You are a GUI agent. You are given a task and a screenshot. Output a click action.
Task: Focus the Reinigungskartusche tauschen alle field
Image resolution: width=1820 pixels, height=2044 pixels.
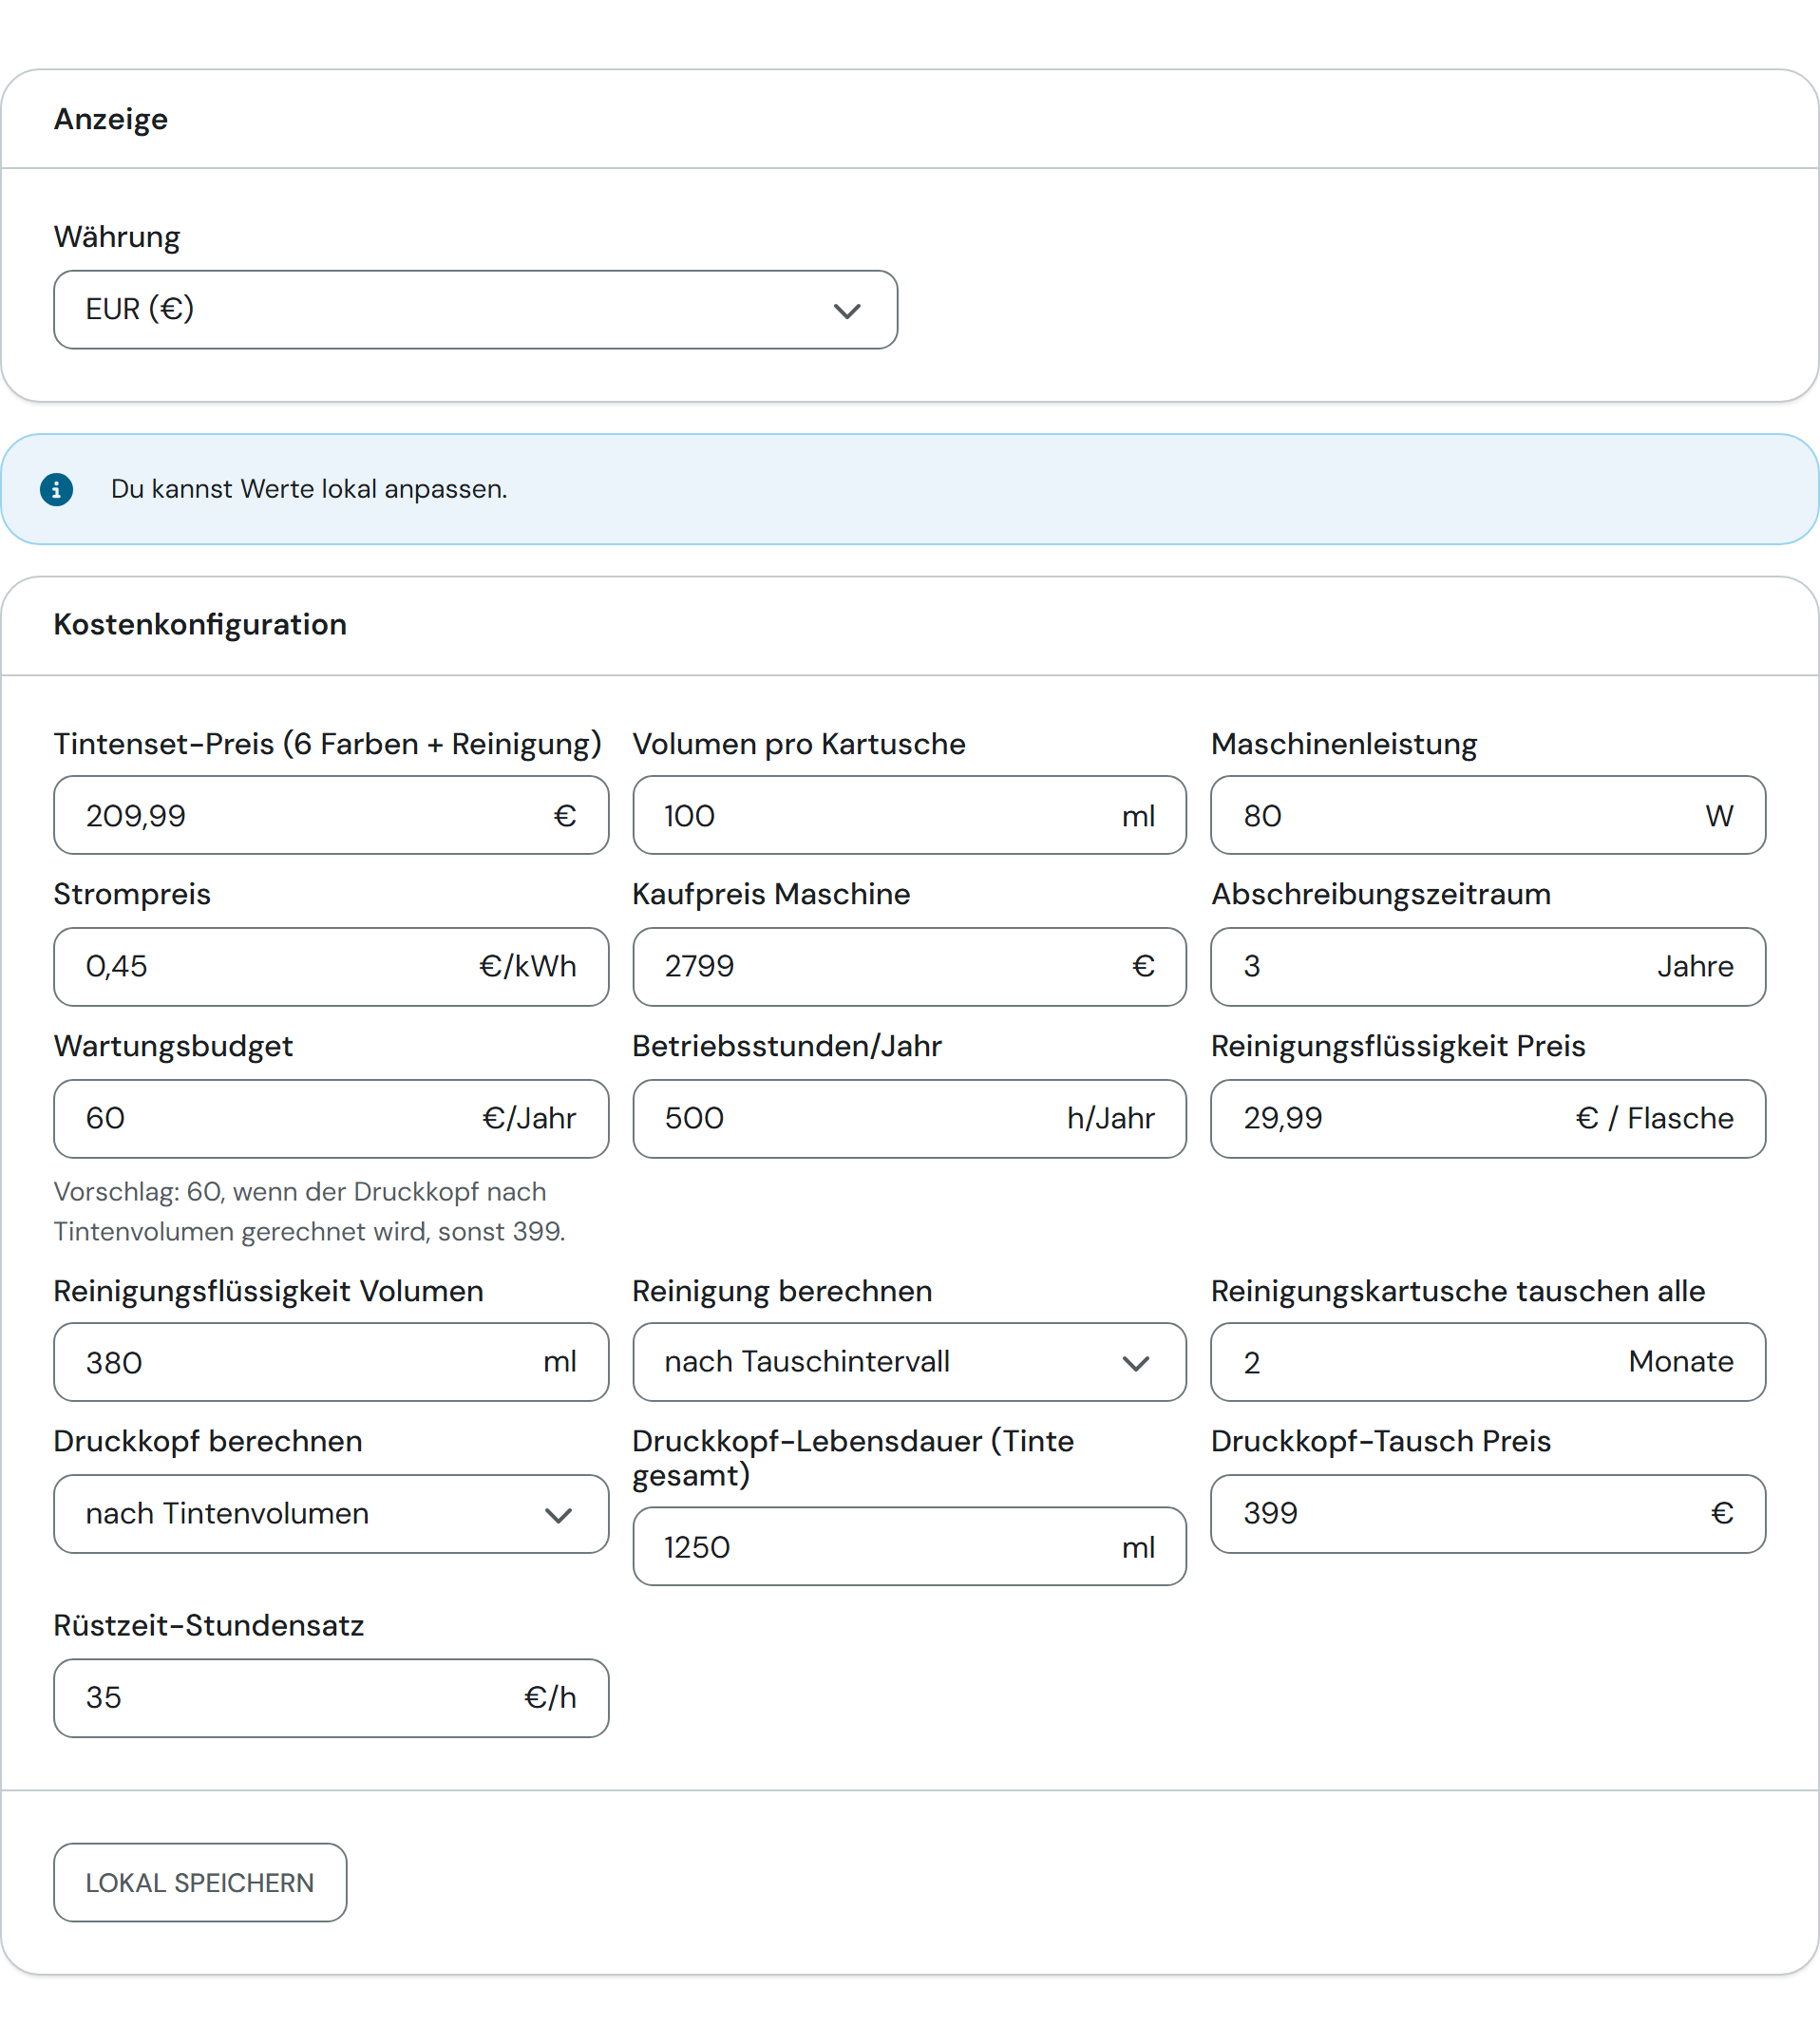(x=1488, y=1362)
